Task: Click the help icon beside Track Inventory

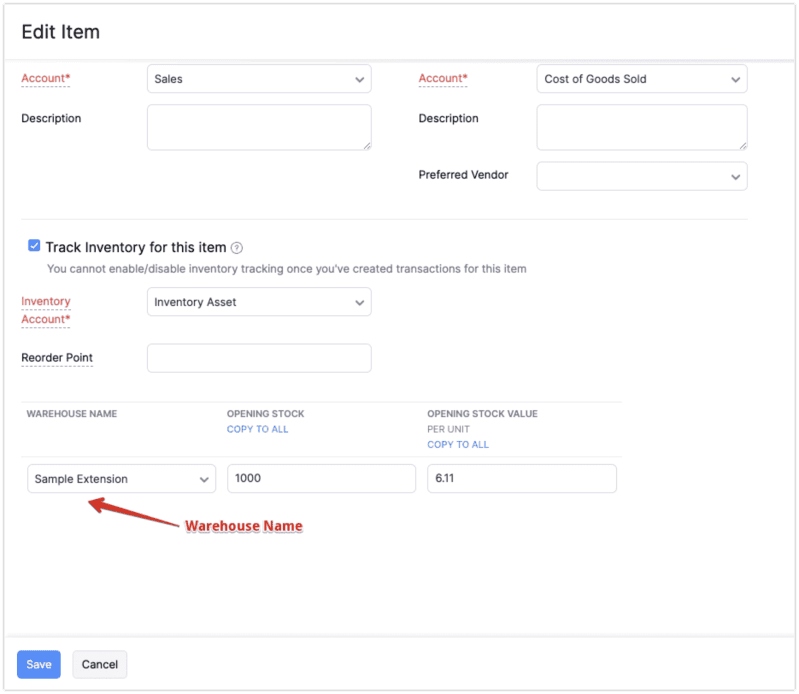Action: (237, 248)
